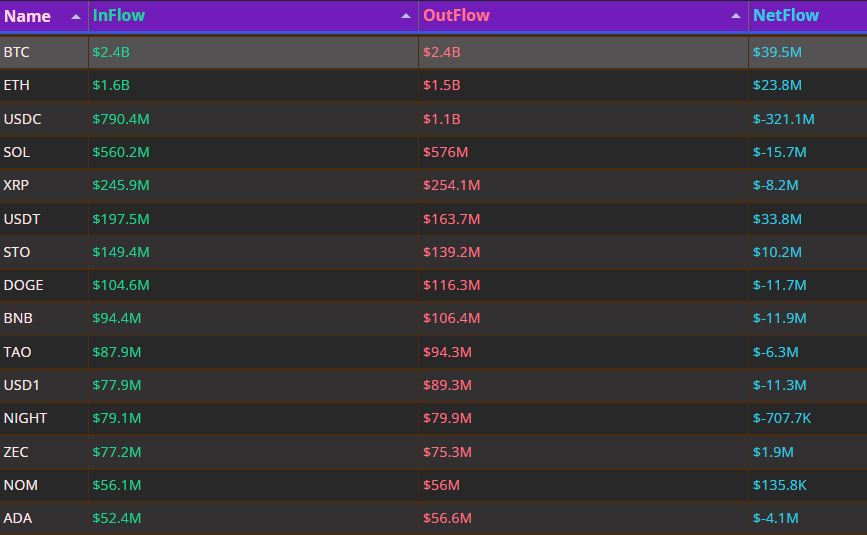
Task: Click SOL in the Name column
Action: pyautogui.click(x=17, y=152)
